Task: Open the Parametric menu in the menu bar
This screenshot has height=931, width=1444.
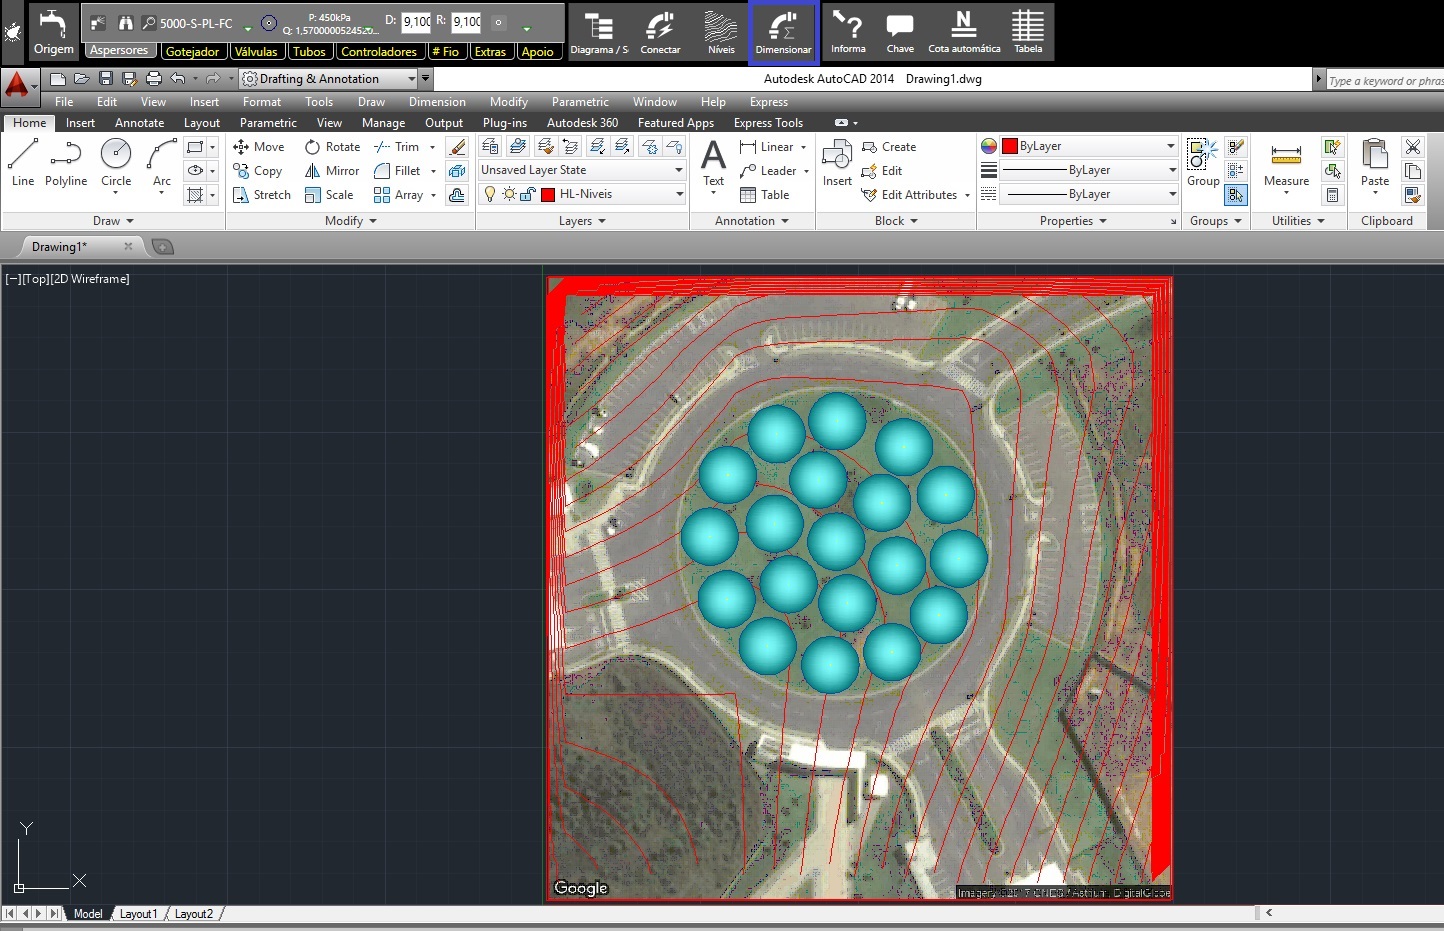Action: pos(580,102)
